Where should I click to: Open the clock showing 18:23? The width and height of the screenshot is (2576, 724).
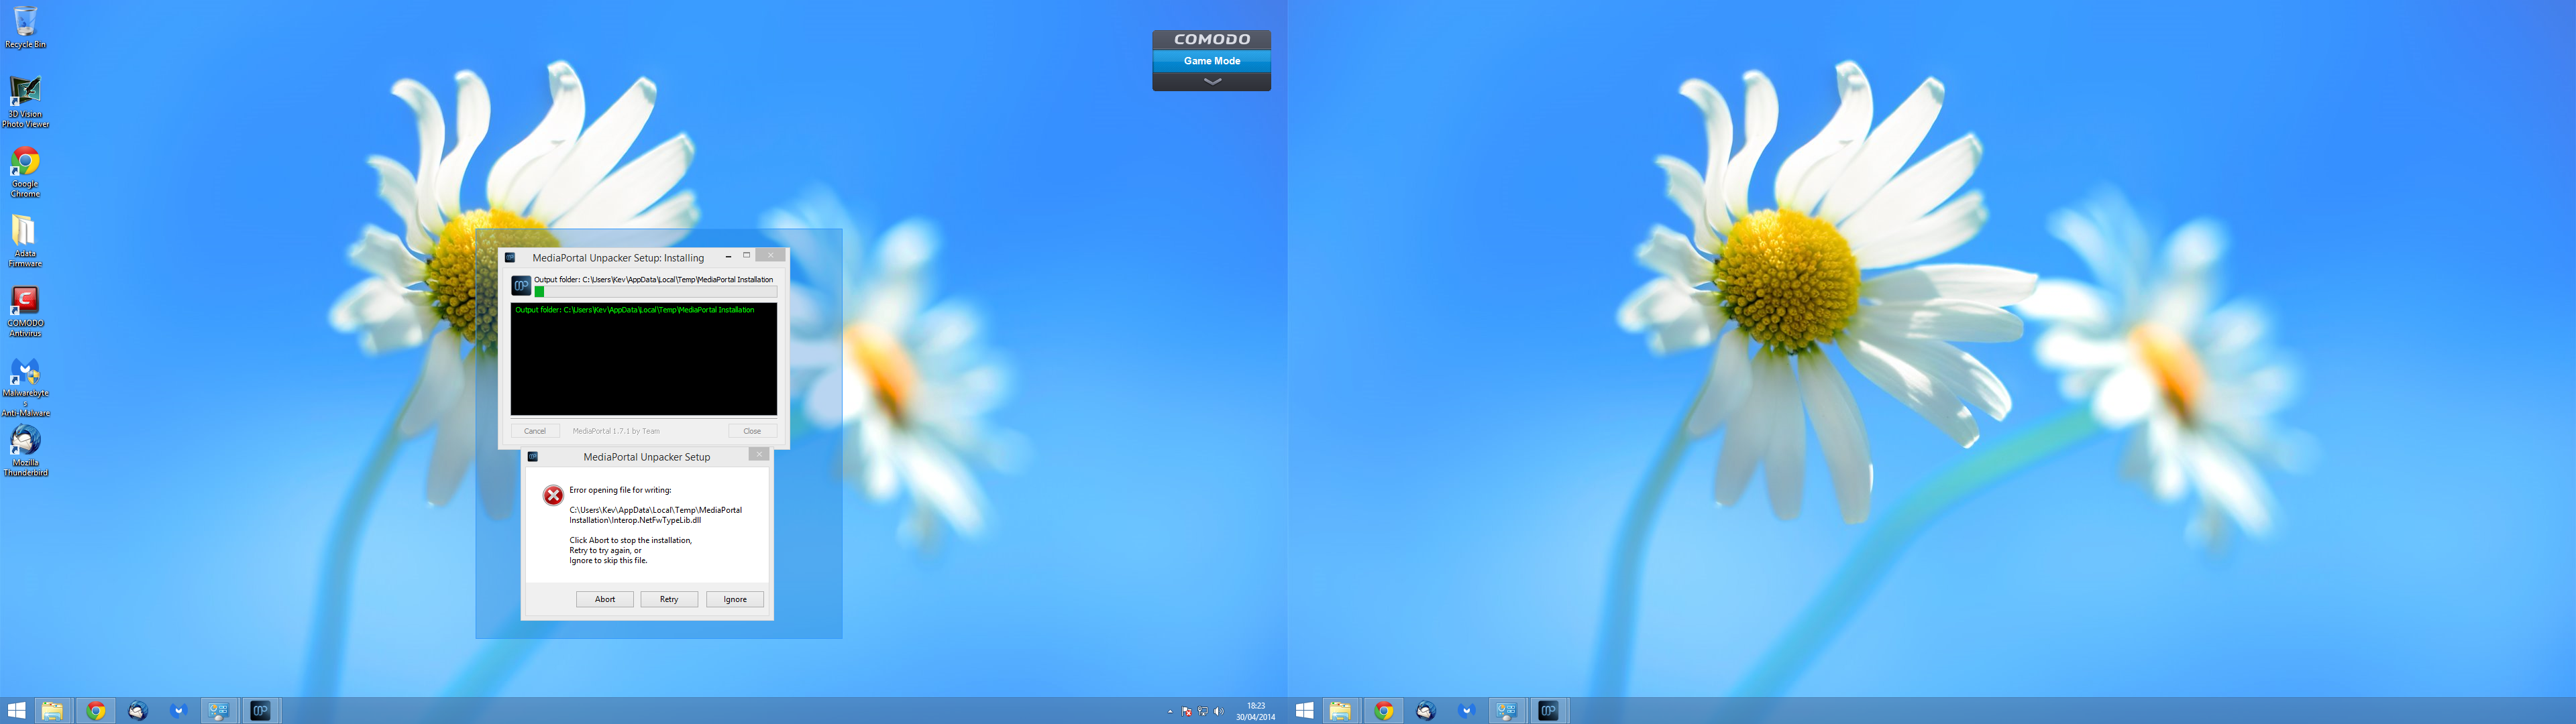coord(1255,711)
